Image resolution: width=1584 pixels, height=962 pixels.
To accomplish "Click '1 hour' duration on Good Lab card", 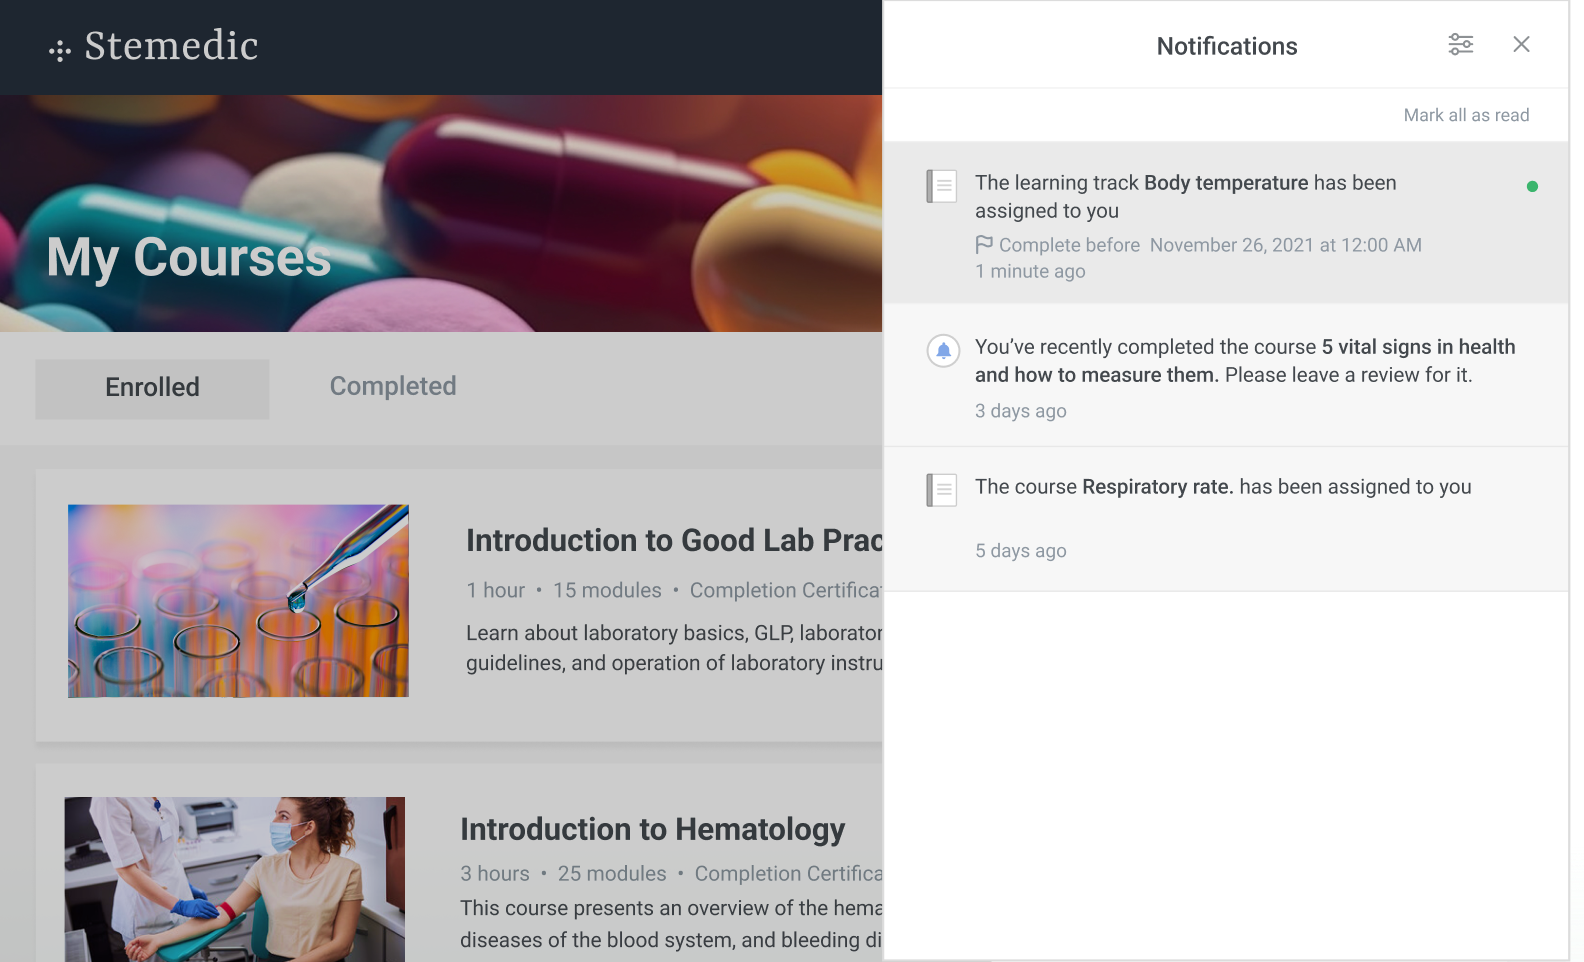I will pyautogui.click(x=496, y=590).
